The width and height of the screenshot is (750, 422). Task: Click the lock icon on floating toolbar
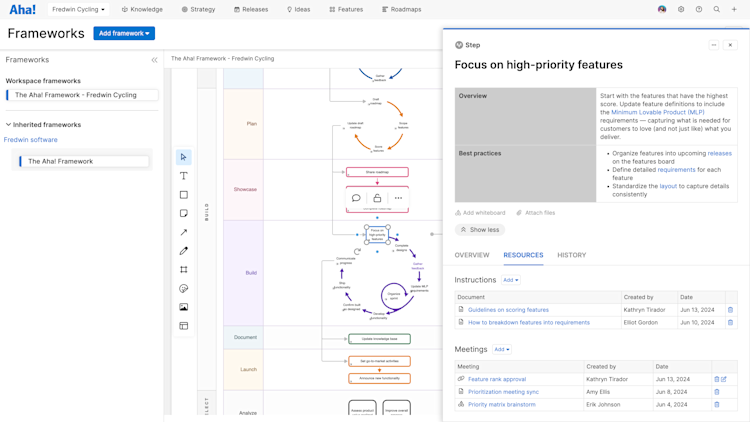click(x=377, y=198)
